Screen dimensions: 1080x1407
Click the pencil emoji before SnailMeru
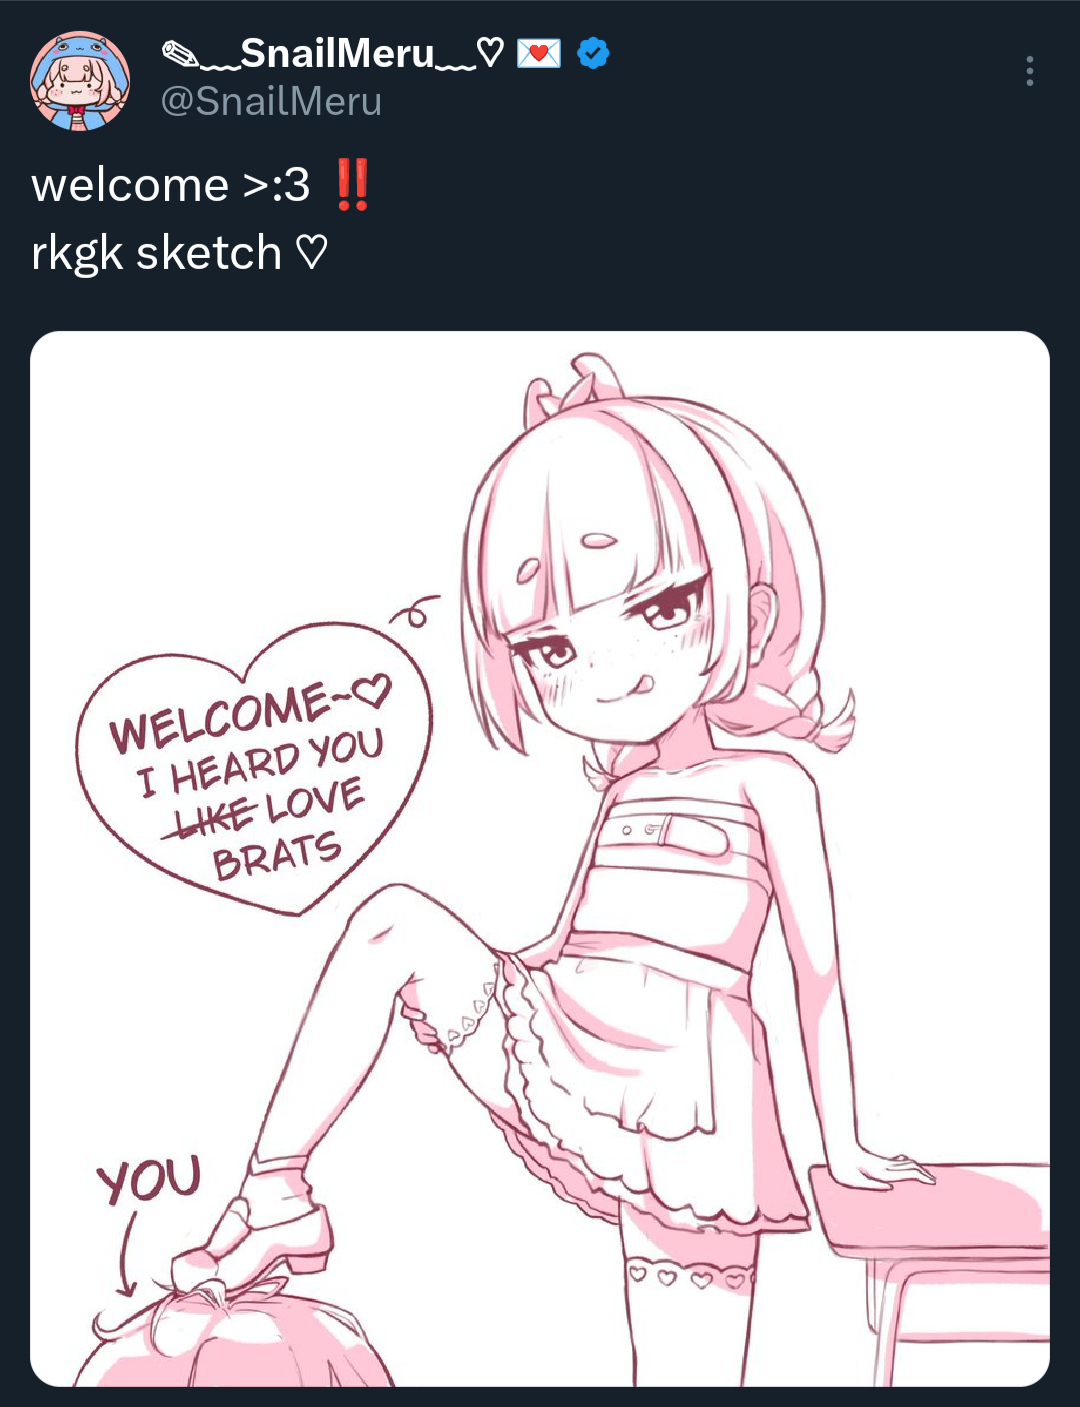point(180,53)
